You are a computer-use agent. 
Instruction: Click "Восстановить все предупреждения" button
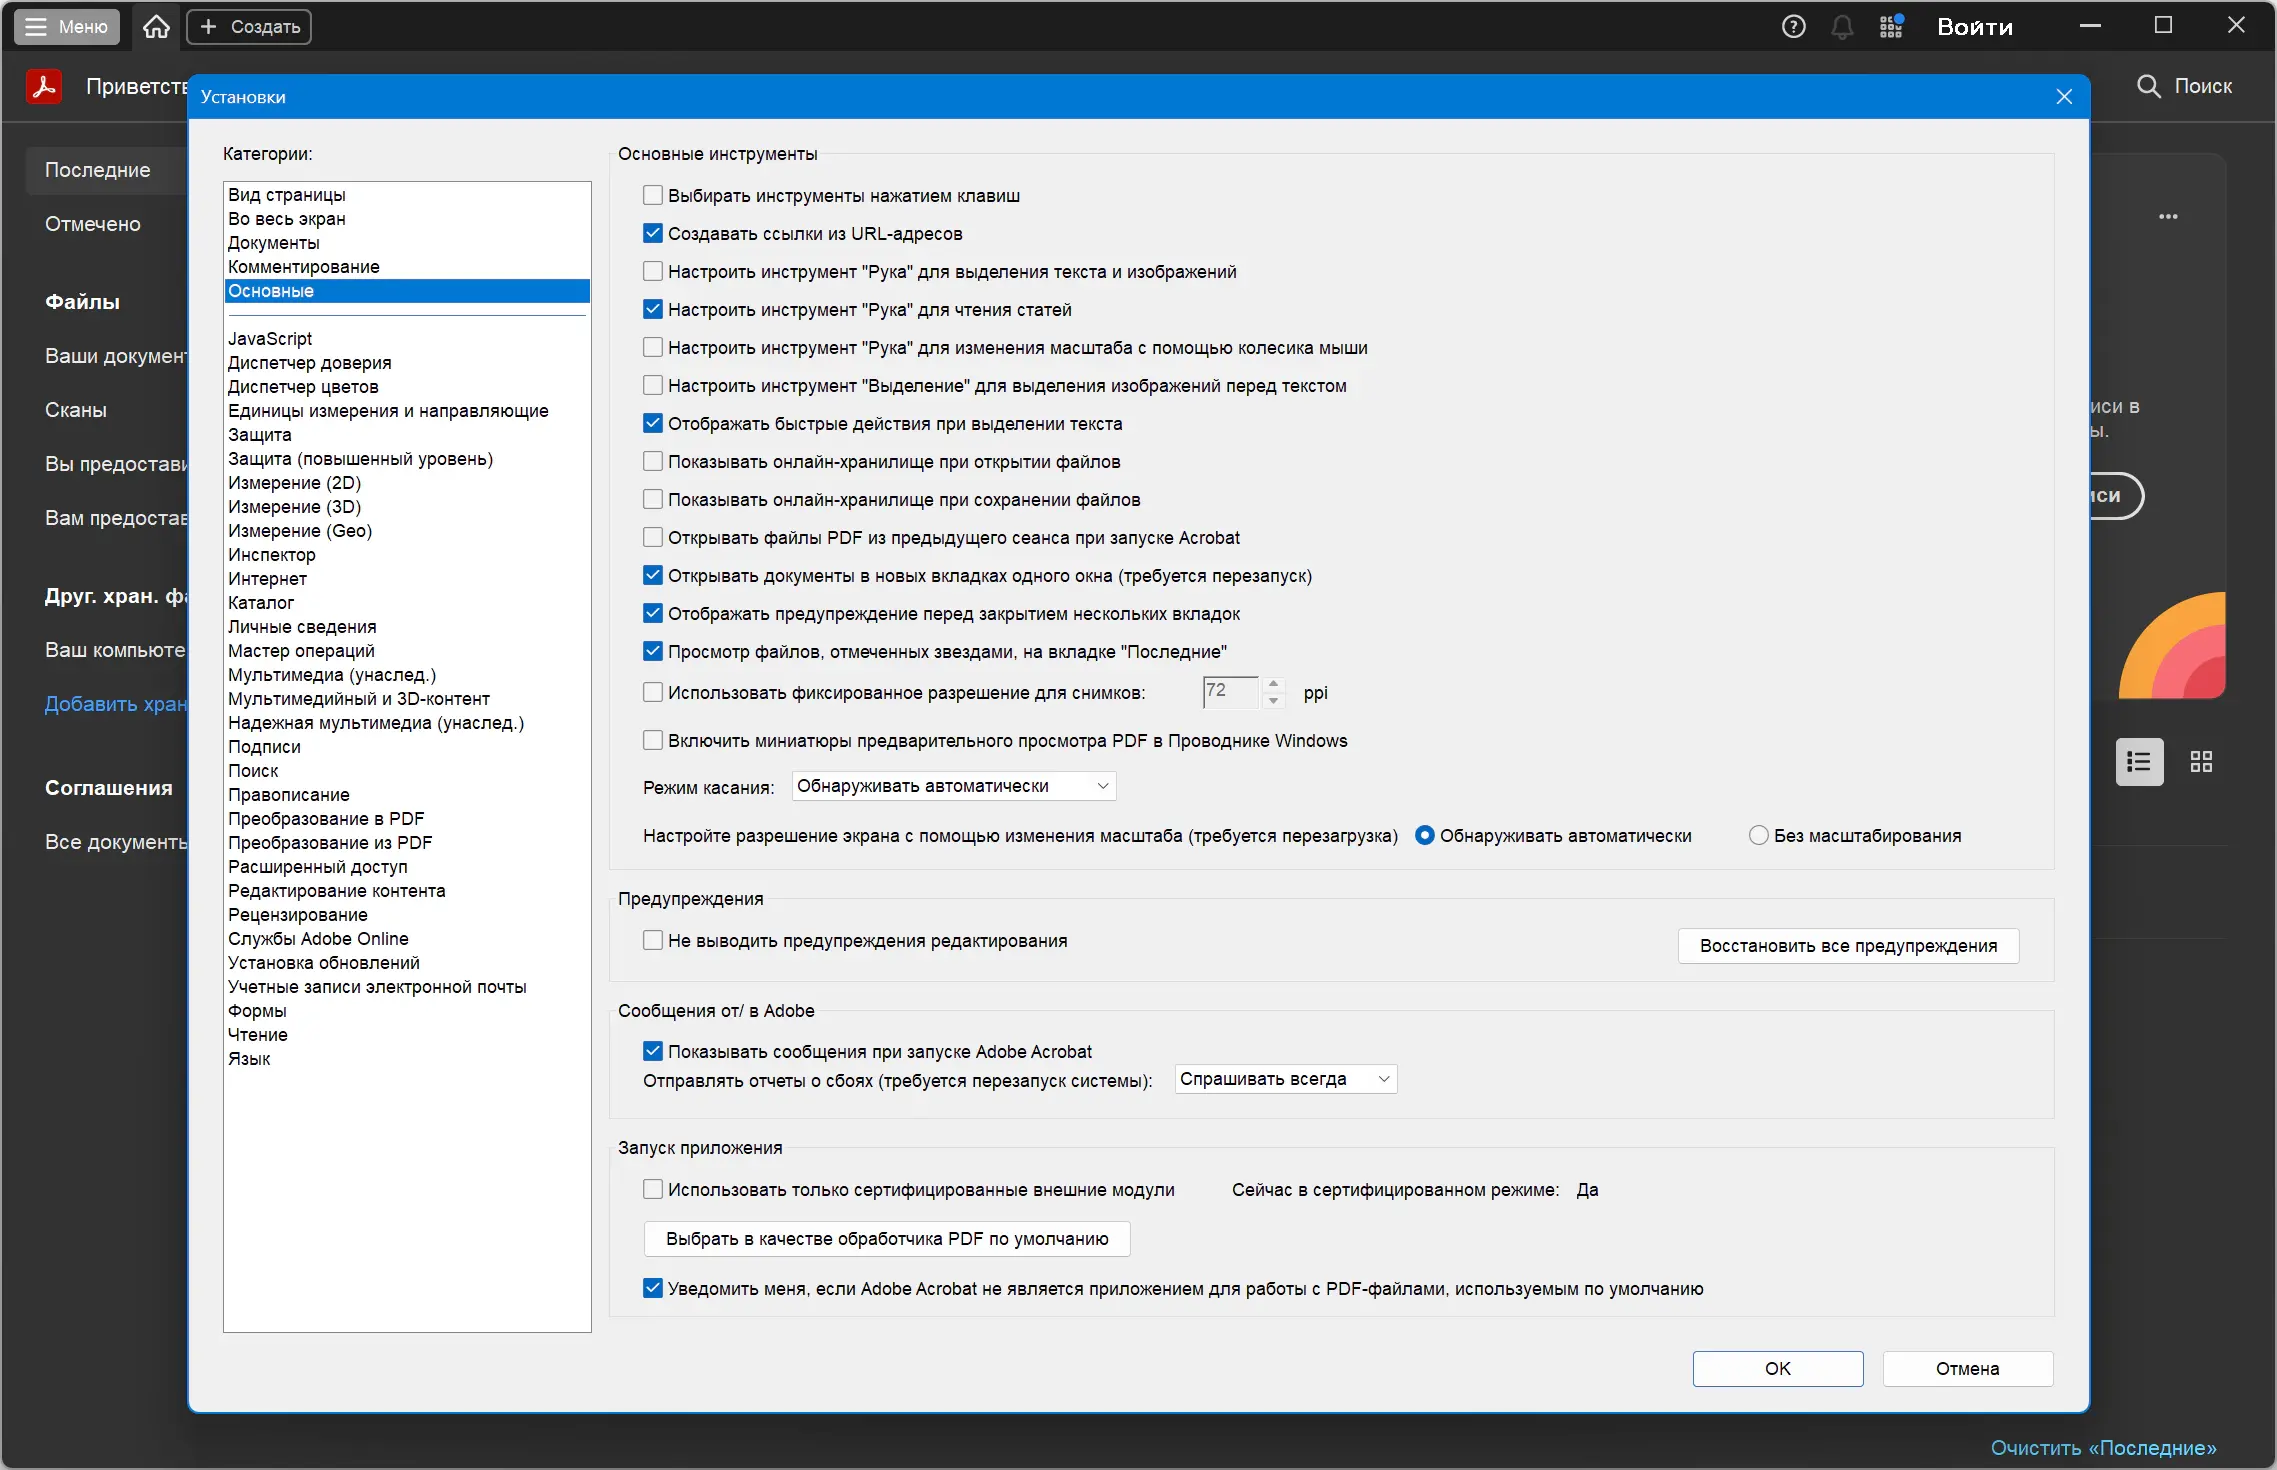click(x=1847, y=946)
